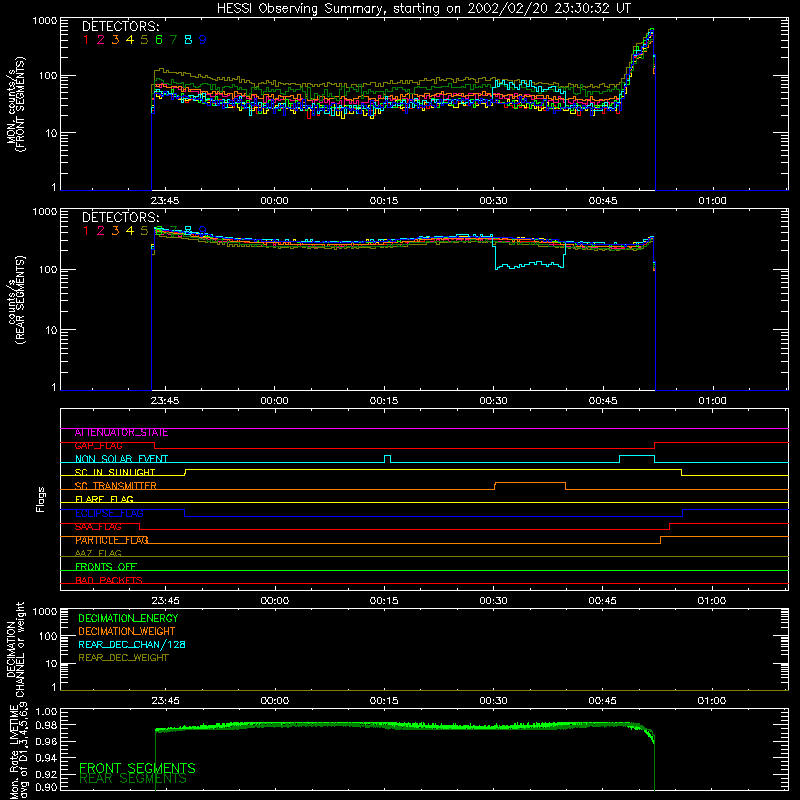Viewport: 800px width, 800px height.
Task: Click green detector number 6 in the front segments legend
Action: 159,40
